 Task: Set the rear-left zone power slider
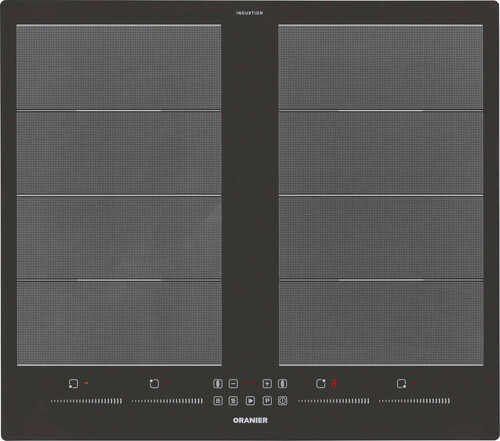click(x=167, y=401)
